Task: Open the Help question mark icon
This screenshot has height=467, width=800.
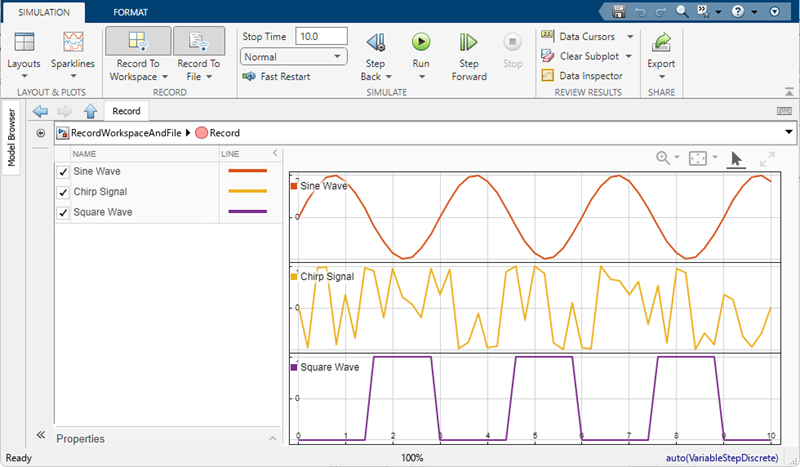Action: coord(738,11)
